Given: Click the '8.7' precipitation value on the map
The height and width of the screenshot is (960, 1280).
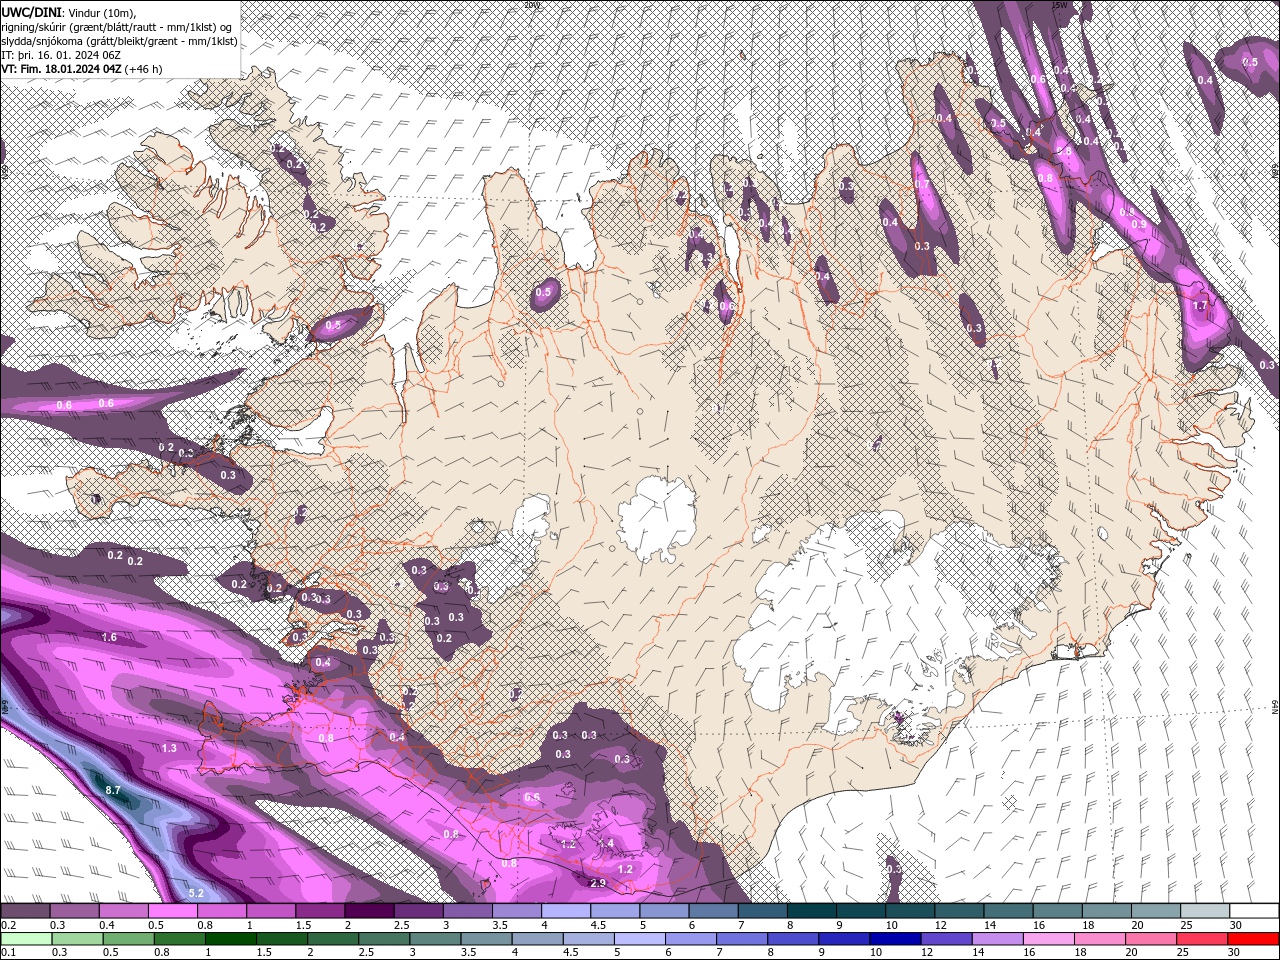Looking at the screenshot, I should 113,790.
